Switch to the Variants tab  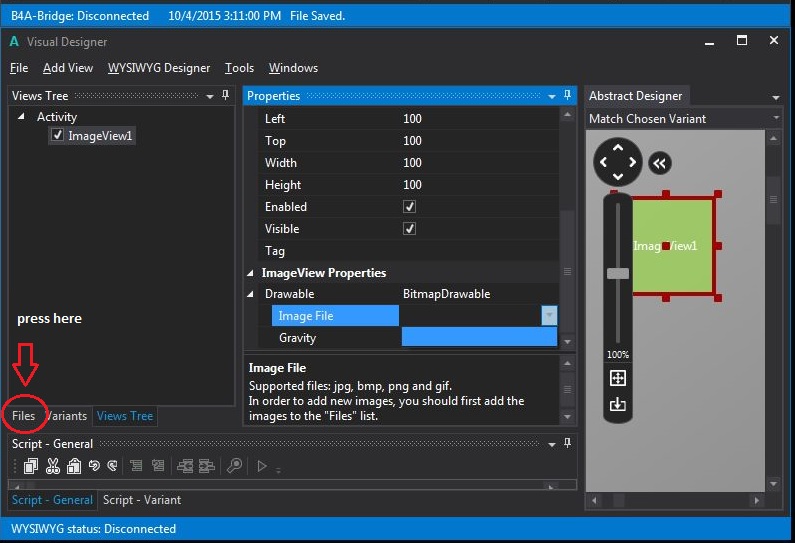tap(66, 416)
